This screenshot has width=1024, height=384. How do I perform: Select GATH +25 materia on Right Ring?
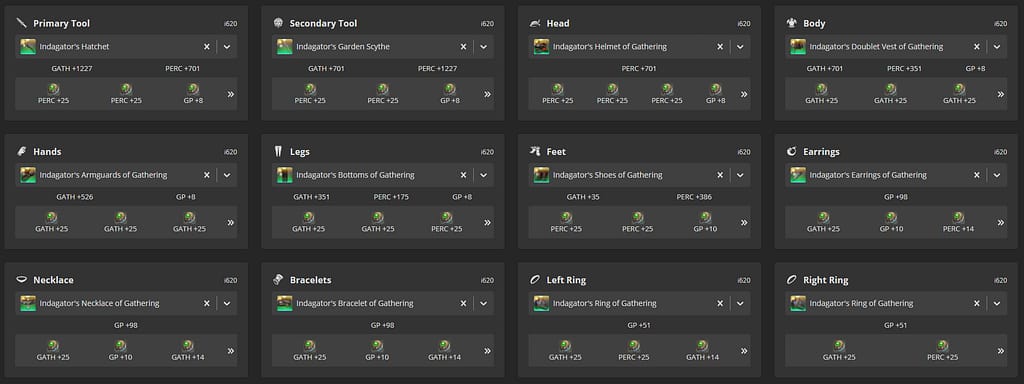[839, 351]
